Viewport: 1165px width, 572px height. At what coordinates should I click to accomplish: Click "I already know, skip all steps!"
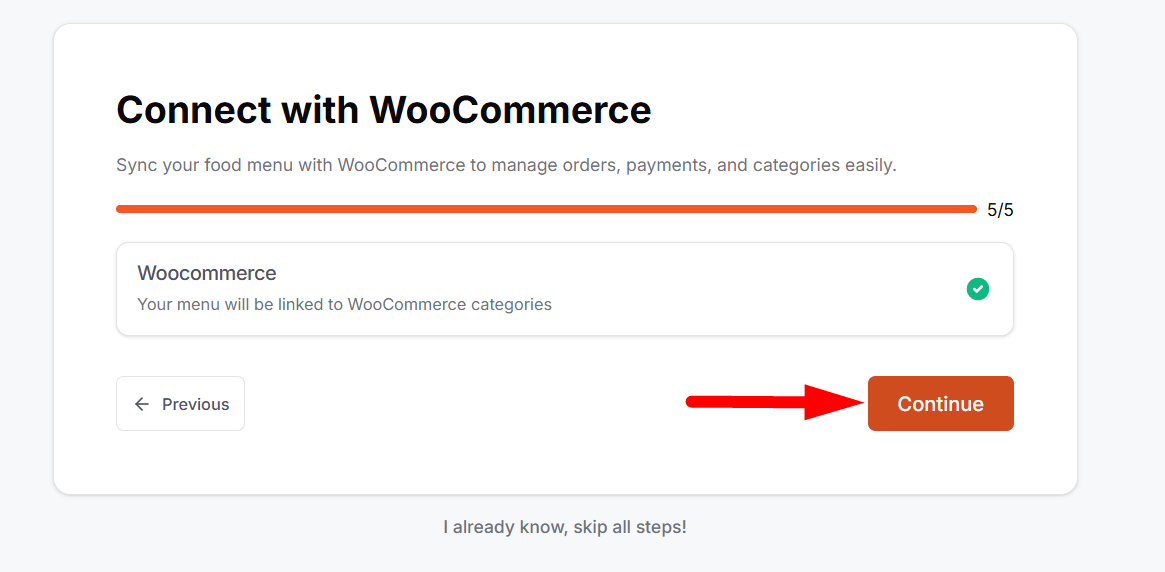565,527
